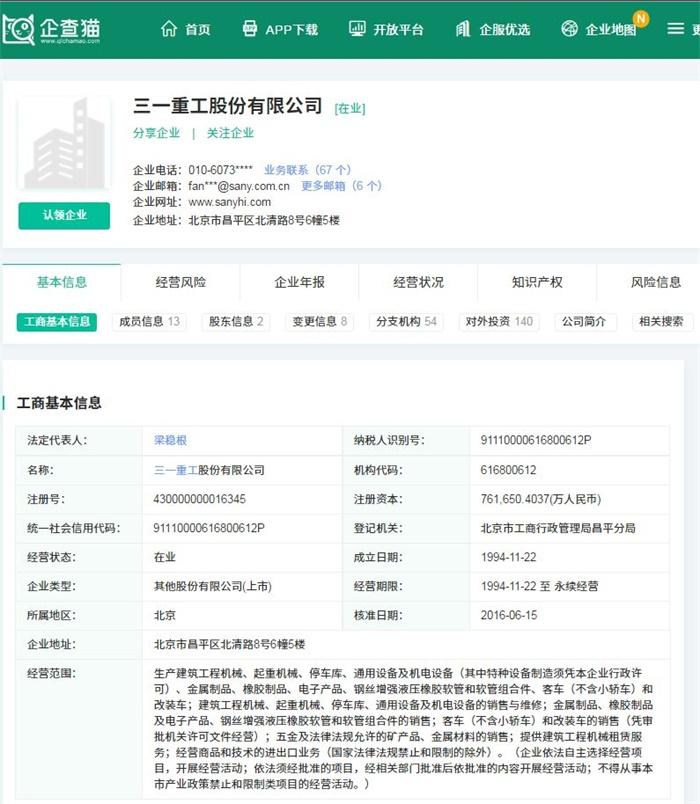Click legal representative link 梁稳根
This screenshot has width=700, height=804.
[170, 440]
